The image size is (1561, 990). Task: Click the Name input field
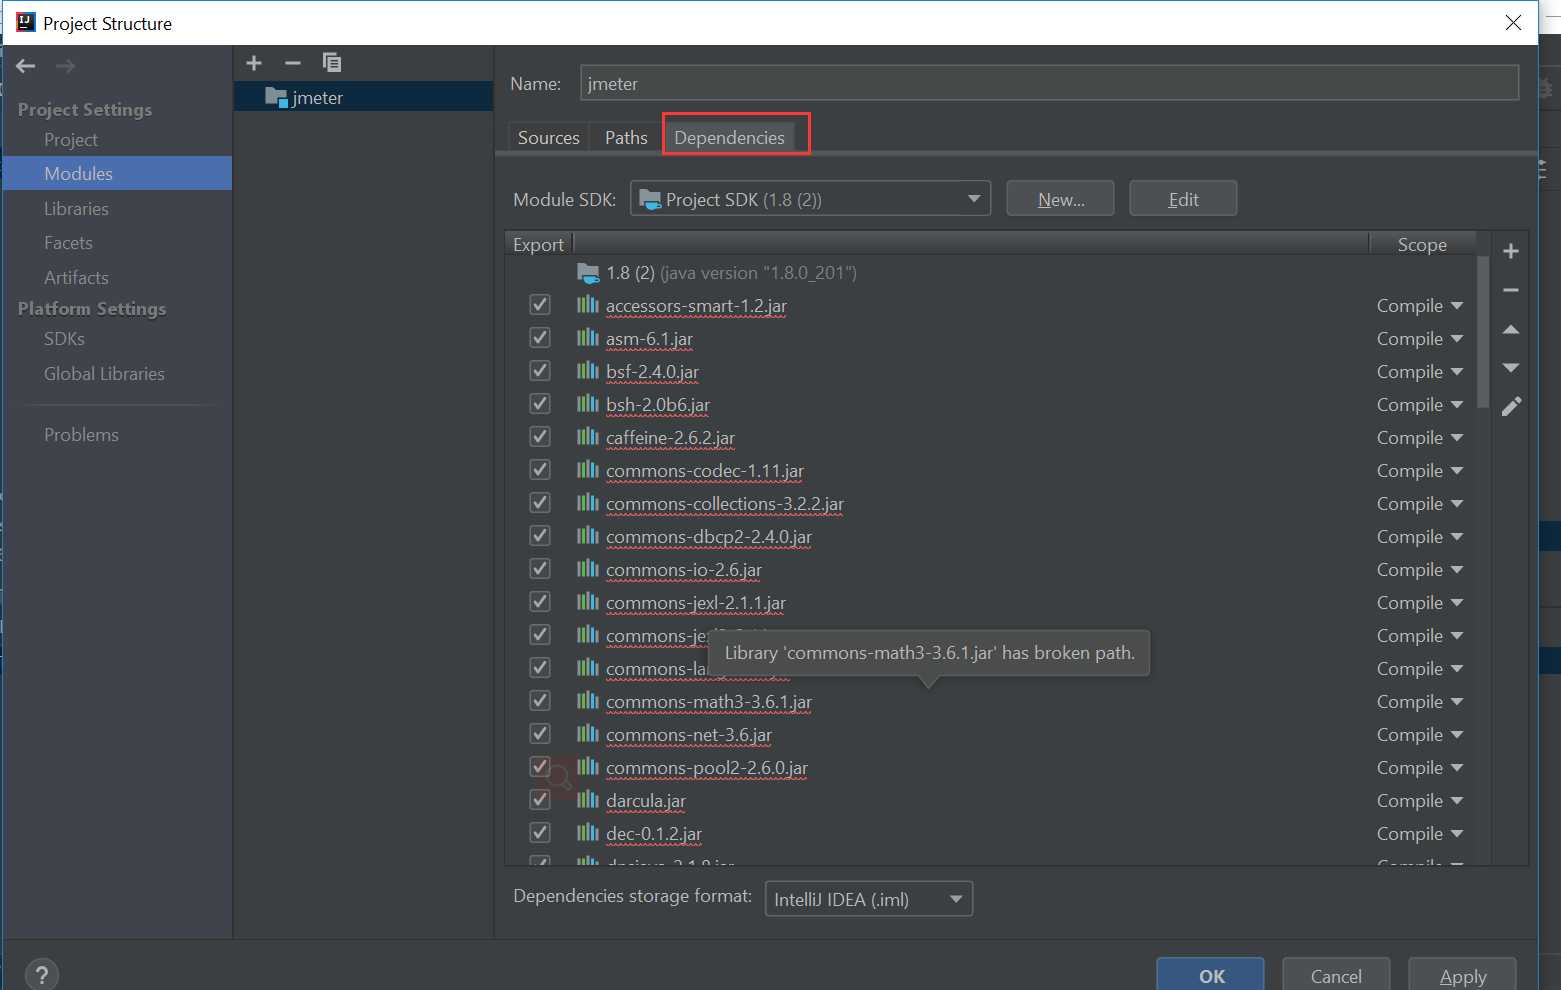[1049, 83]
